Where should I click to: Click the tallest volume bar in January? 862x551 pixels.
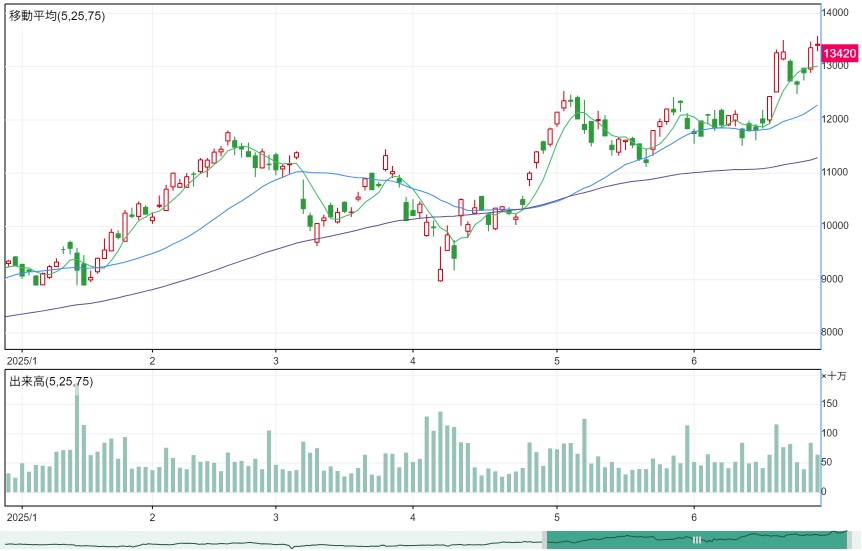[x=77, y=437]
